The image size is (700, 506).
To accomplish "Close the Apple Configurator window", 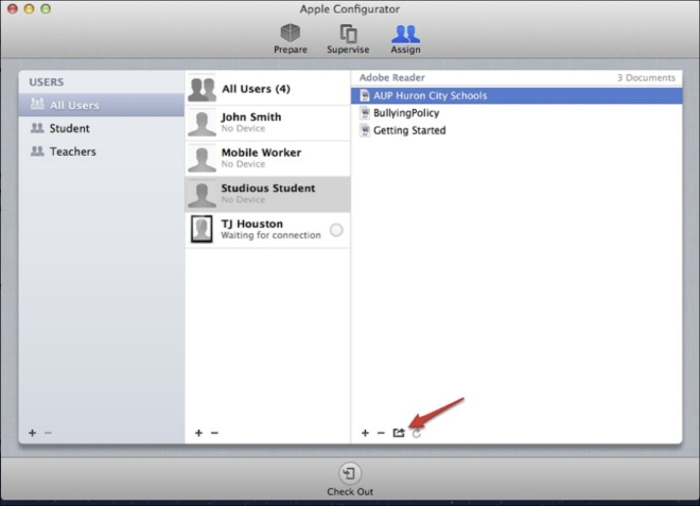I will [12, 8].
